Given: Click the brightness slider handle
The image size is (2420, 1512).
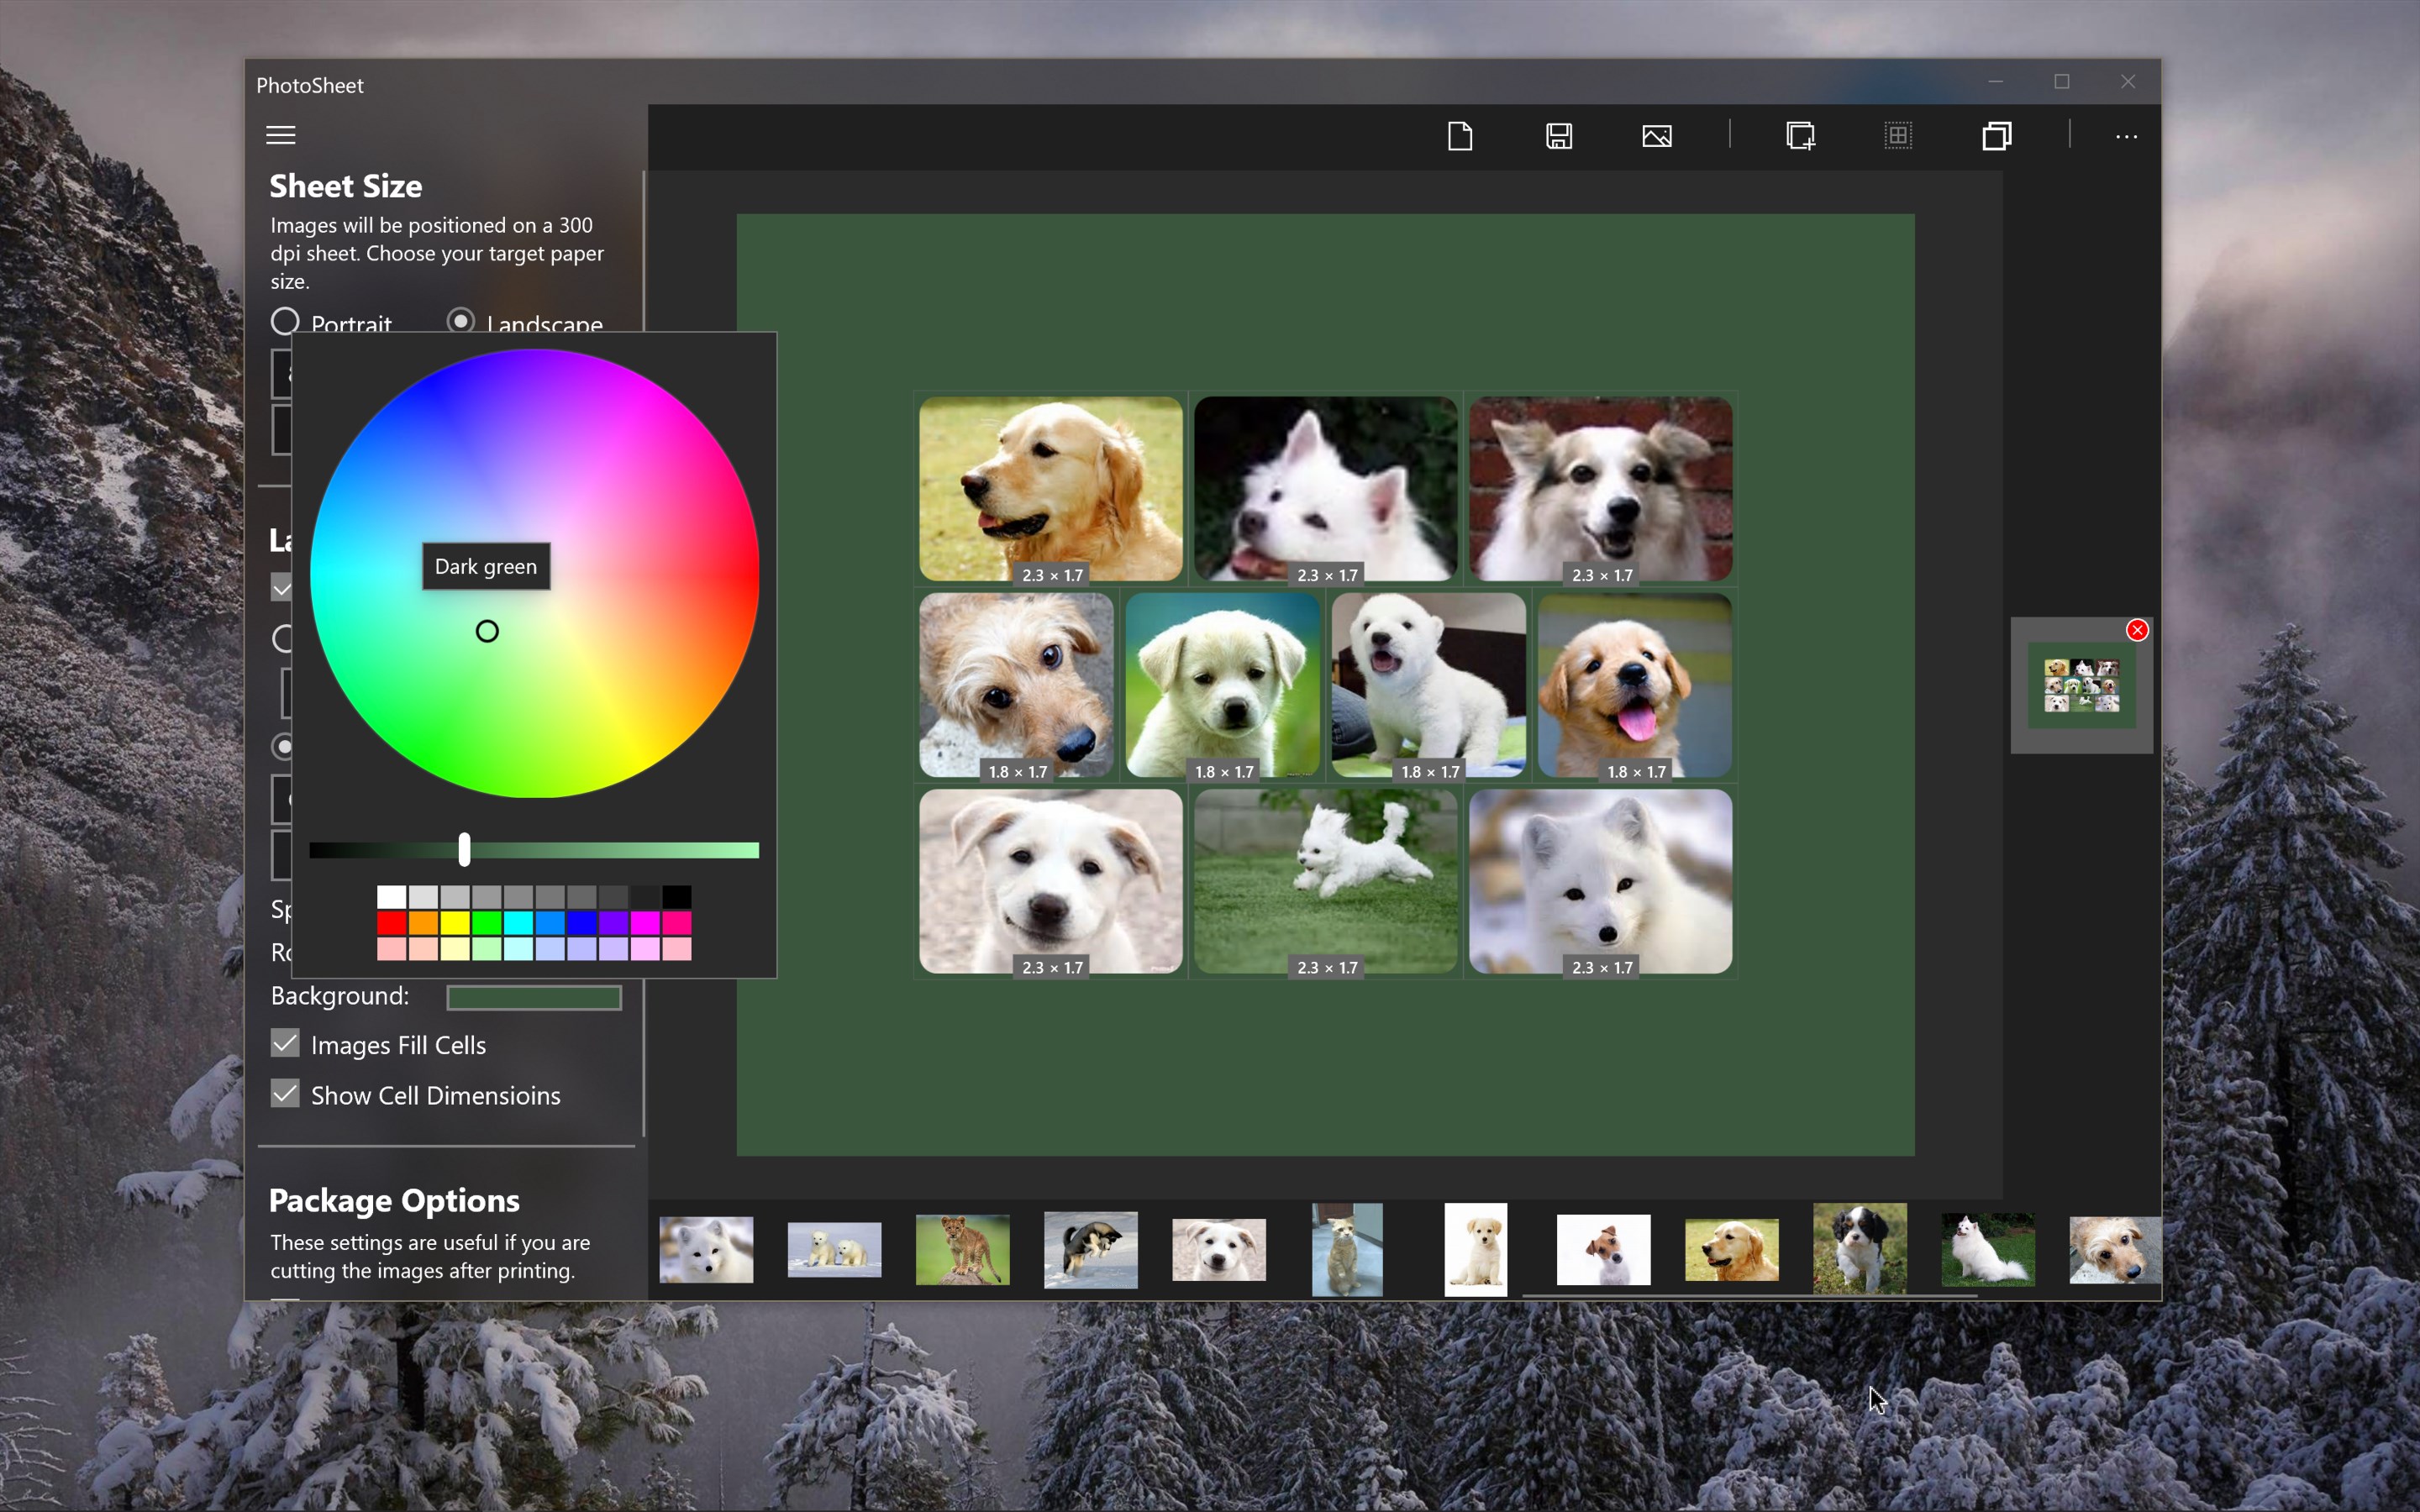Looking at the screenshot, I should 464,850.
